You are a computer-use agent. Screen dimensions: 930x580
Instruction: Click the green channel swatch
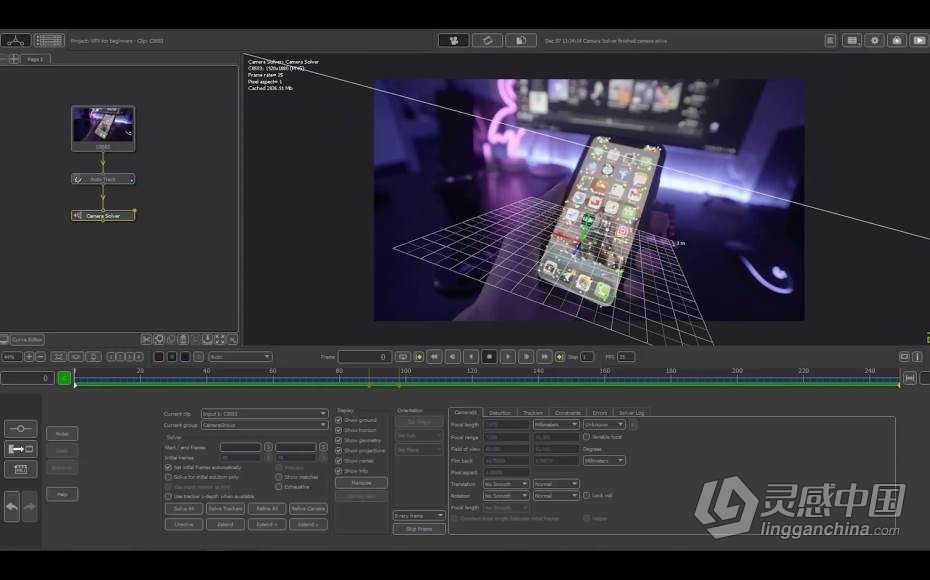[171, 356]
